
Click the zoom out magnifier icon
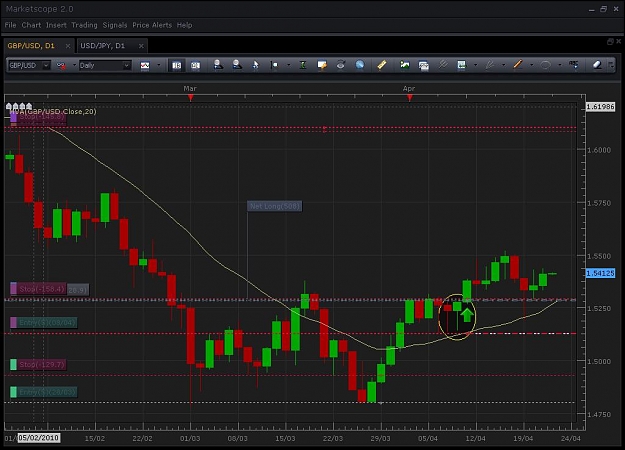[x=237, y=65]
